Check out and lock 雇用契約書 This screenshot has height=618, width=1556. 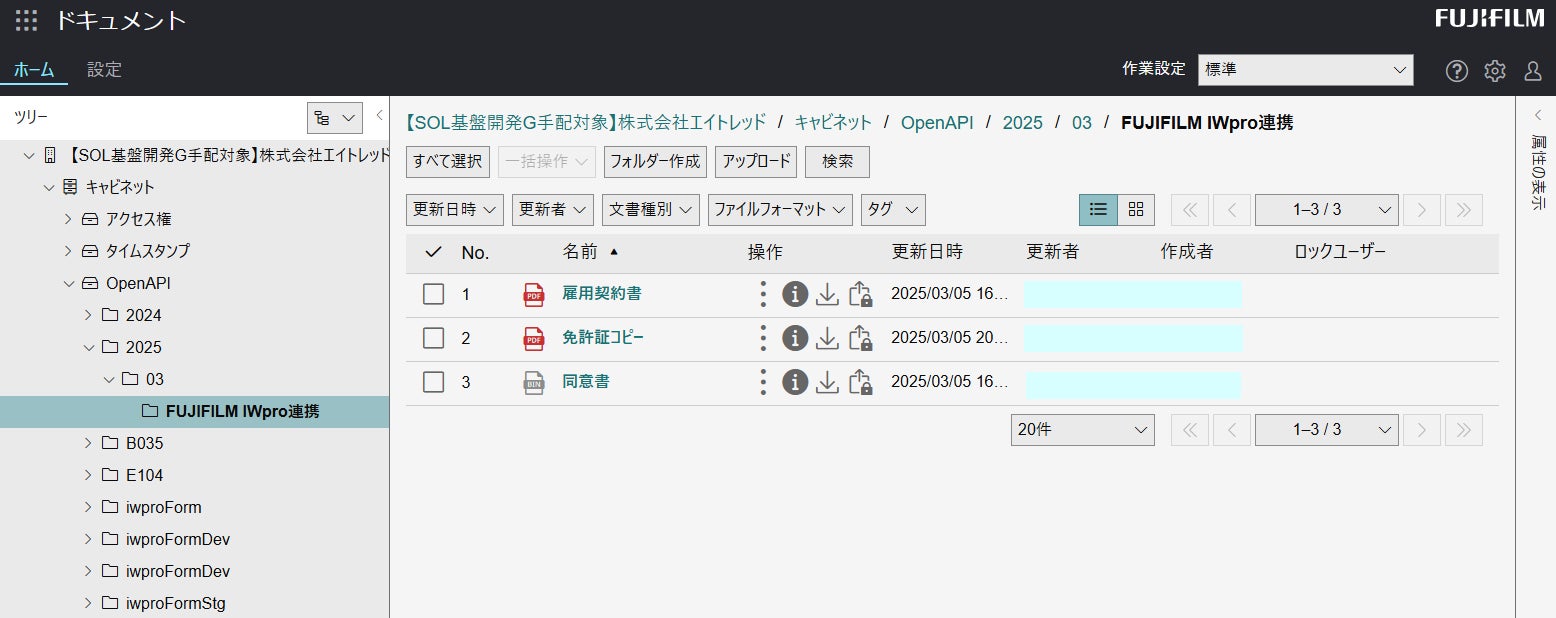pyautogui.click(x=860, y=294)
